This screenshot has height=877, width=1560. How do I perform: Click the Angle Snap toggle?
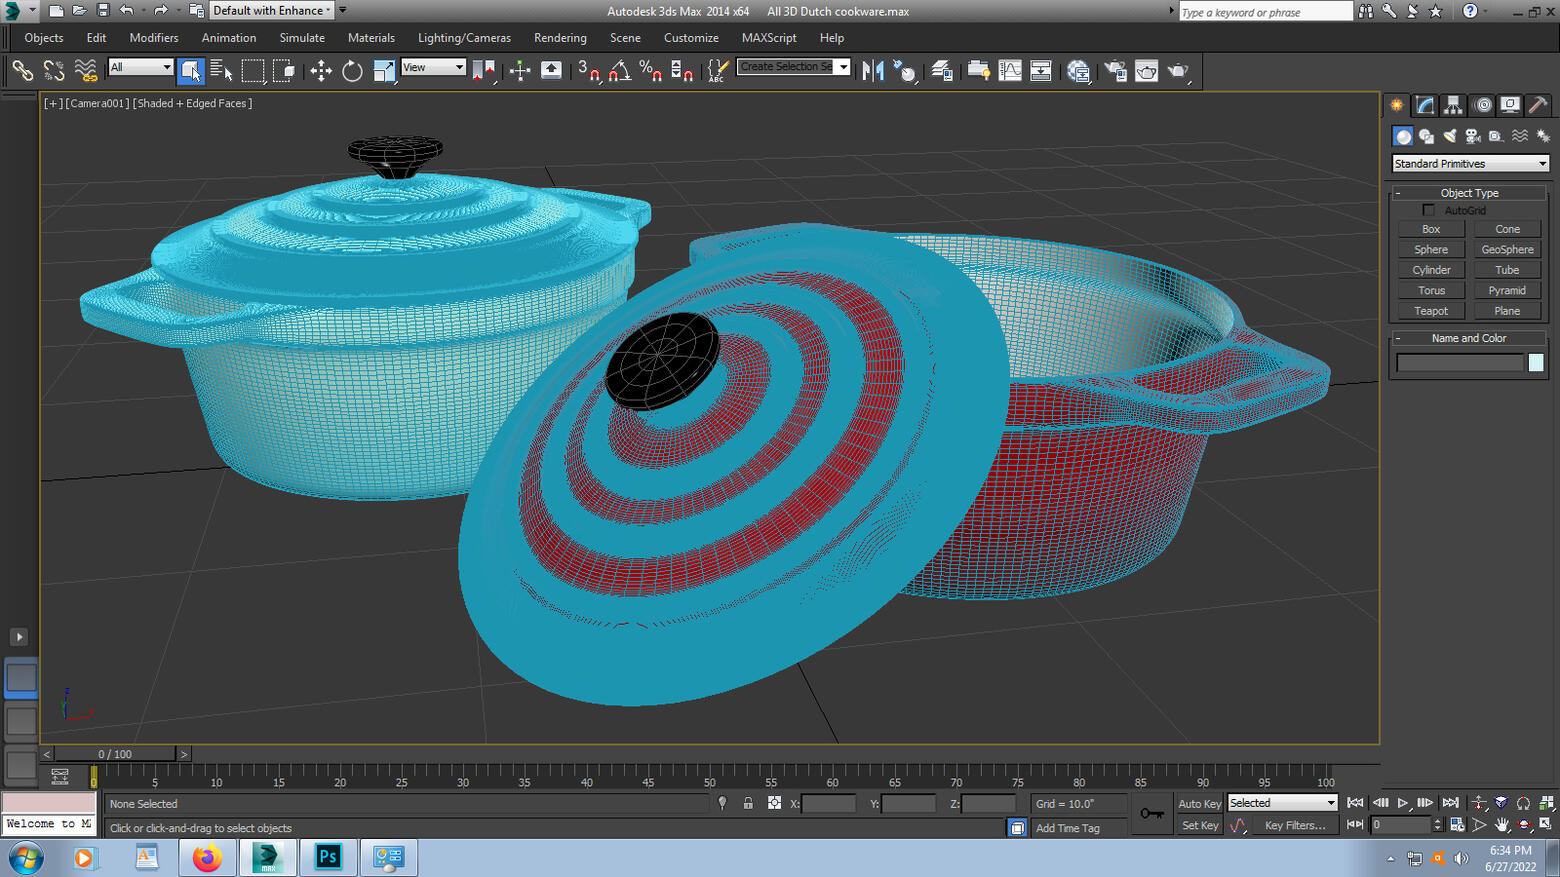620,71
